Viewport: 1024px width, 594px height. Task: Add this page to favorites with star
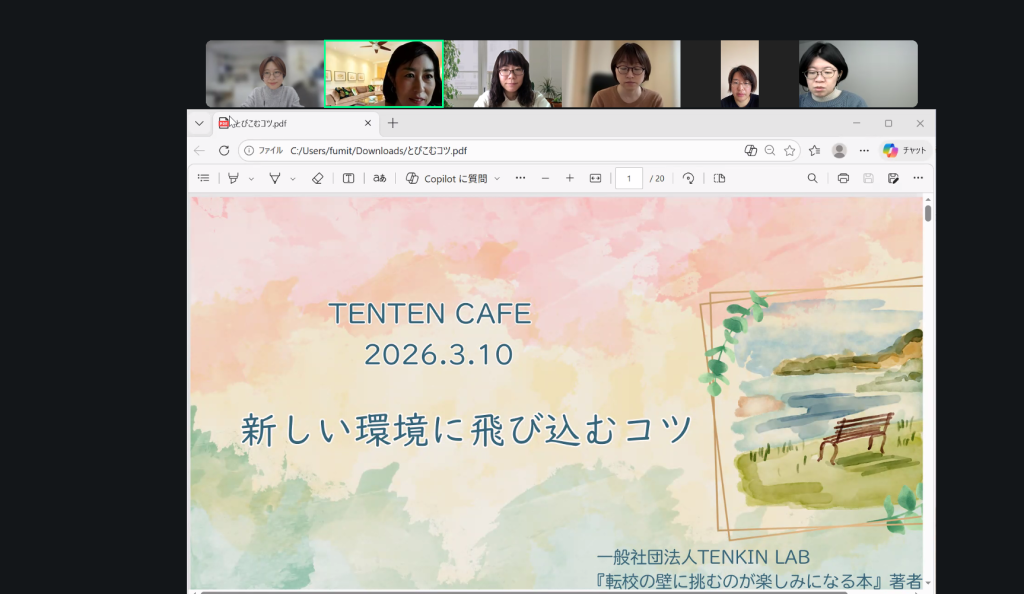click(x=790, y=150)
